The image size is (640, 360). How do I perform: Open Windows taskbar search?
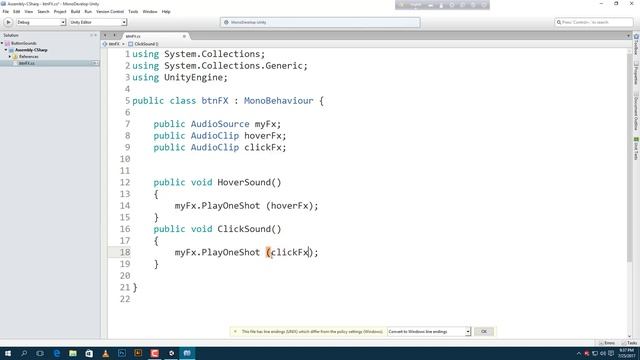coord(24,353)
